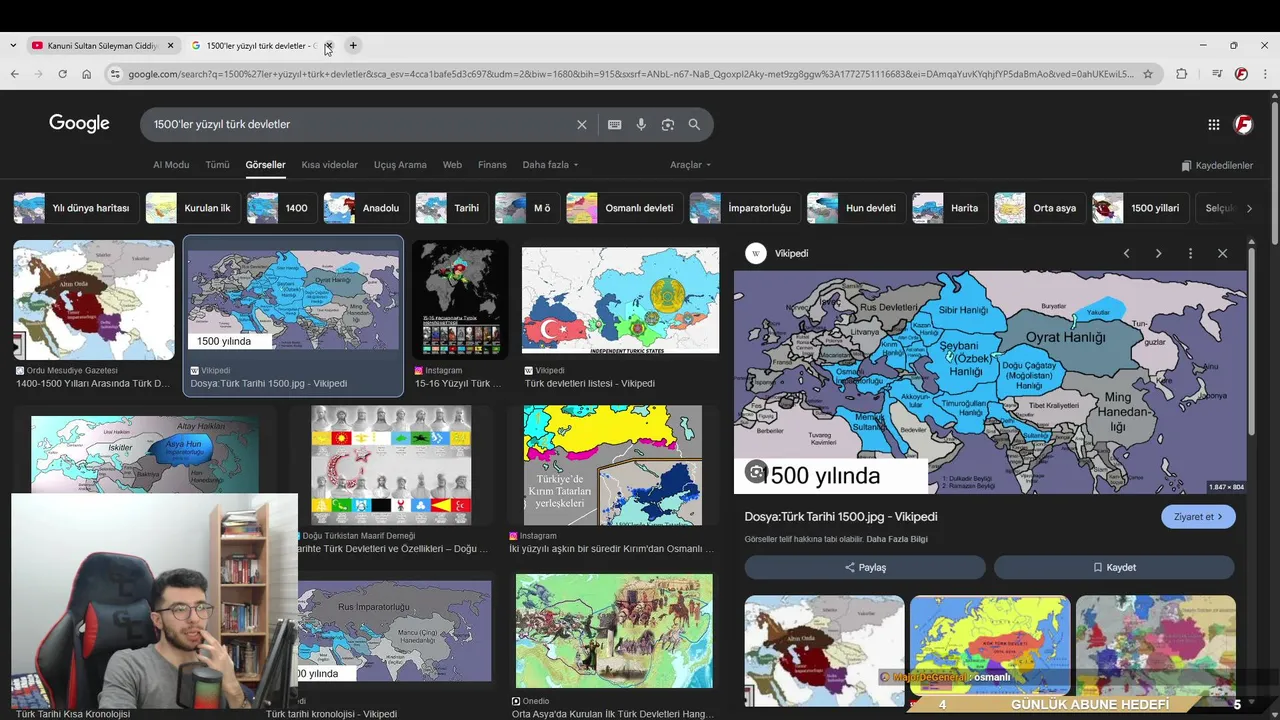
Task: Switch to Tümü results tab
Action: coord(217,165)
